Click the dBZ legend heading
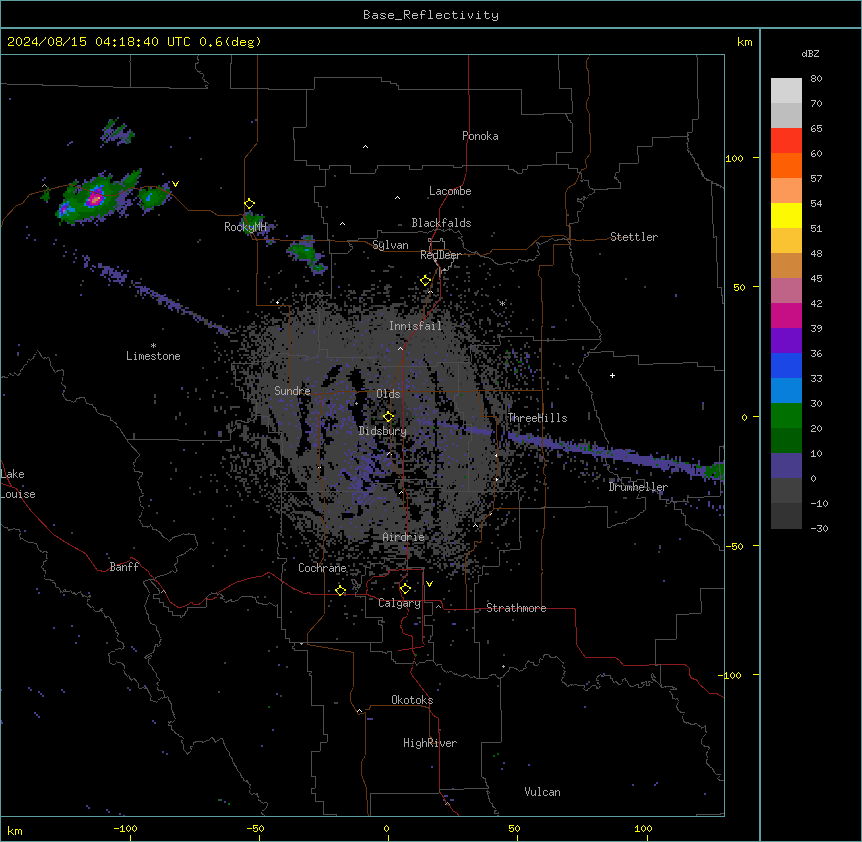This screenshot has width=862, height=842. [810, 53]
